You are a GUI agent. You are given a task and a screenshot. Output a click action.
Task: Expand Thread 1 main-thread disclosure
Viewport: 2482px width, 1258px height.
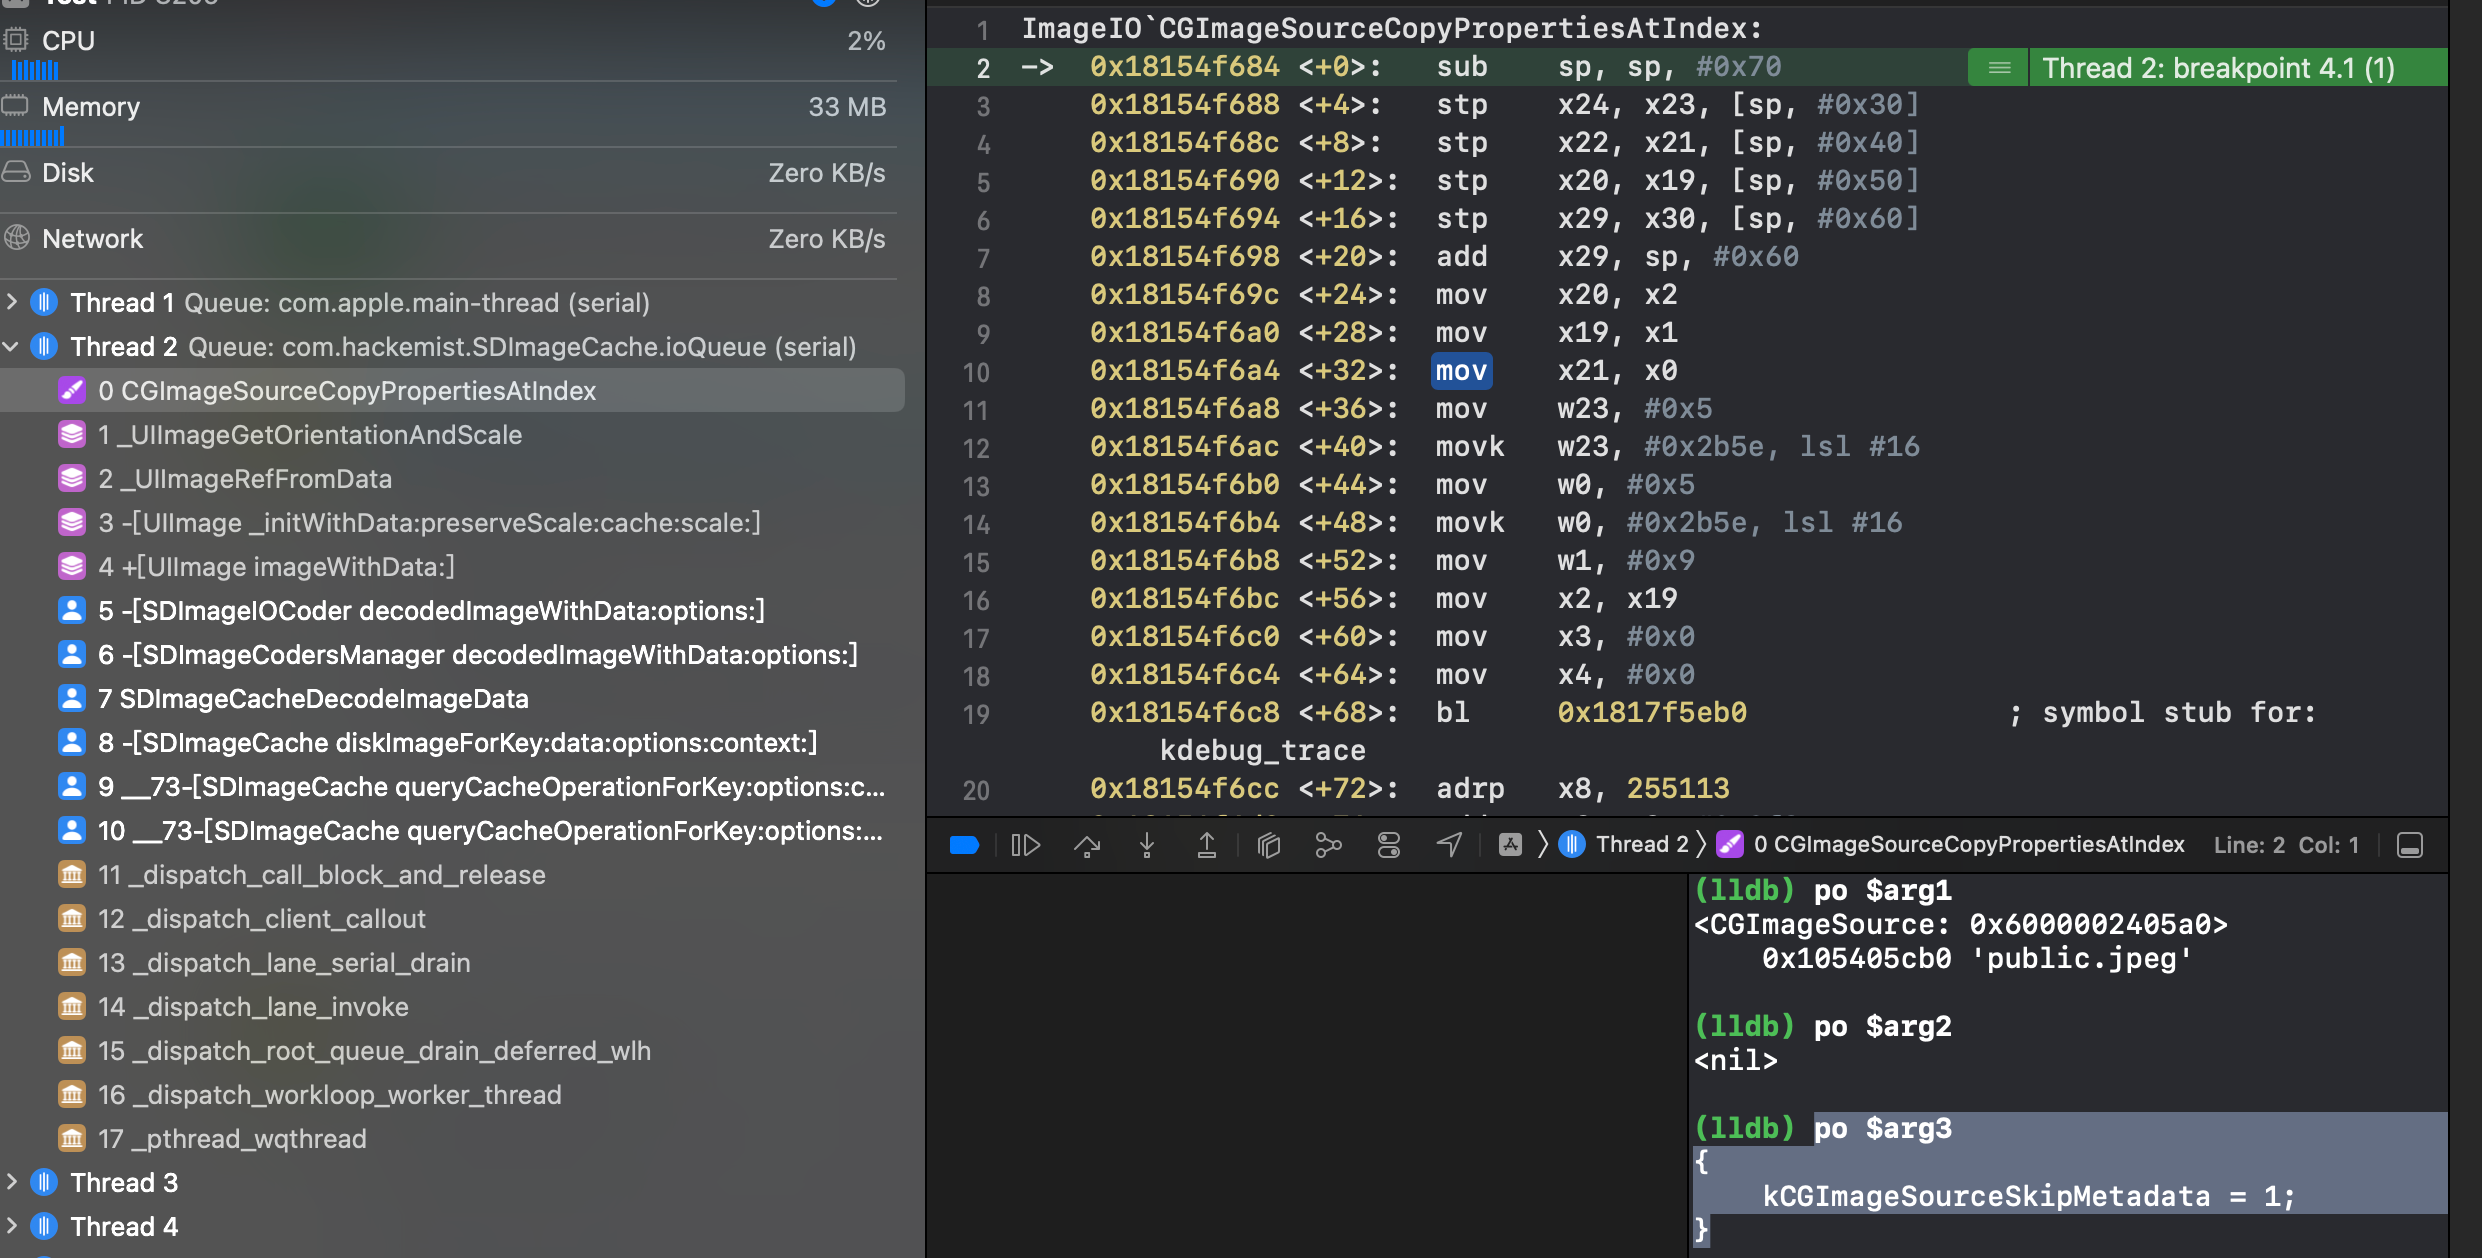(x=12, y=302)
